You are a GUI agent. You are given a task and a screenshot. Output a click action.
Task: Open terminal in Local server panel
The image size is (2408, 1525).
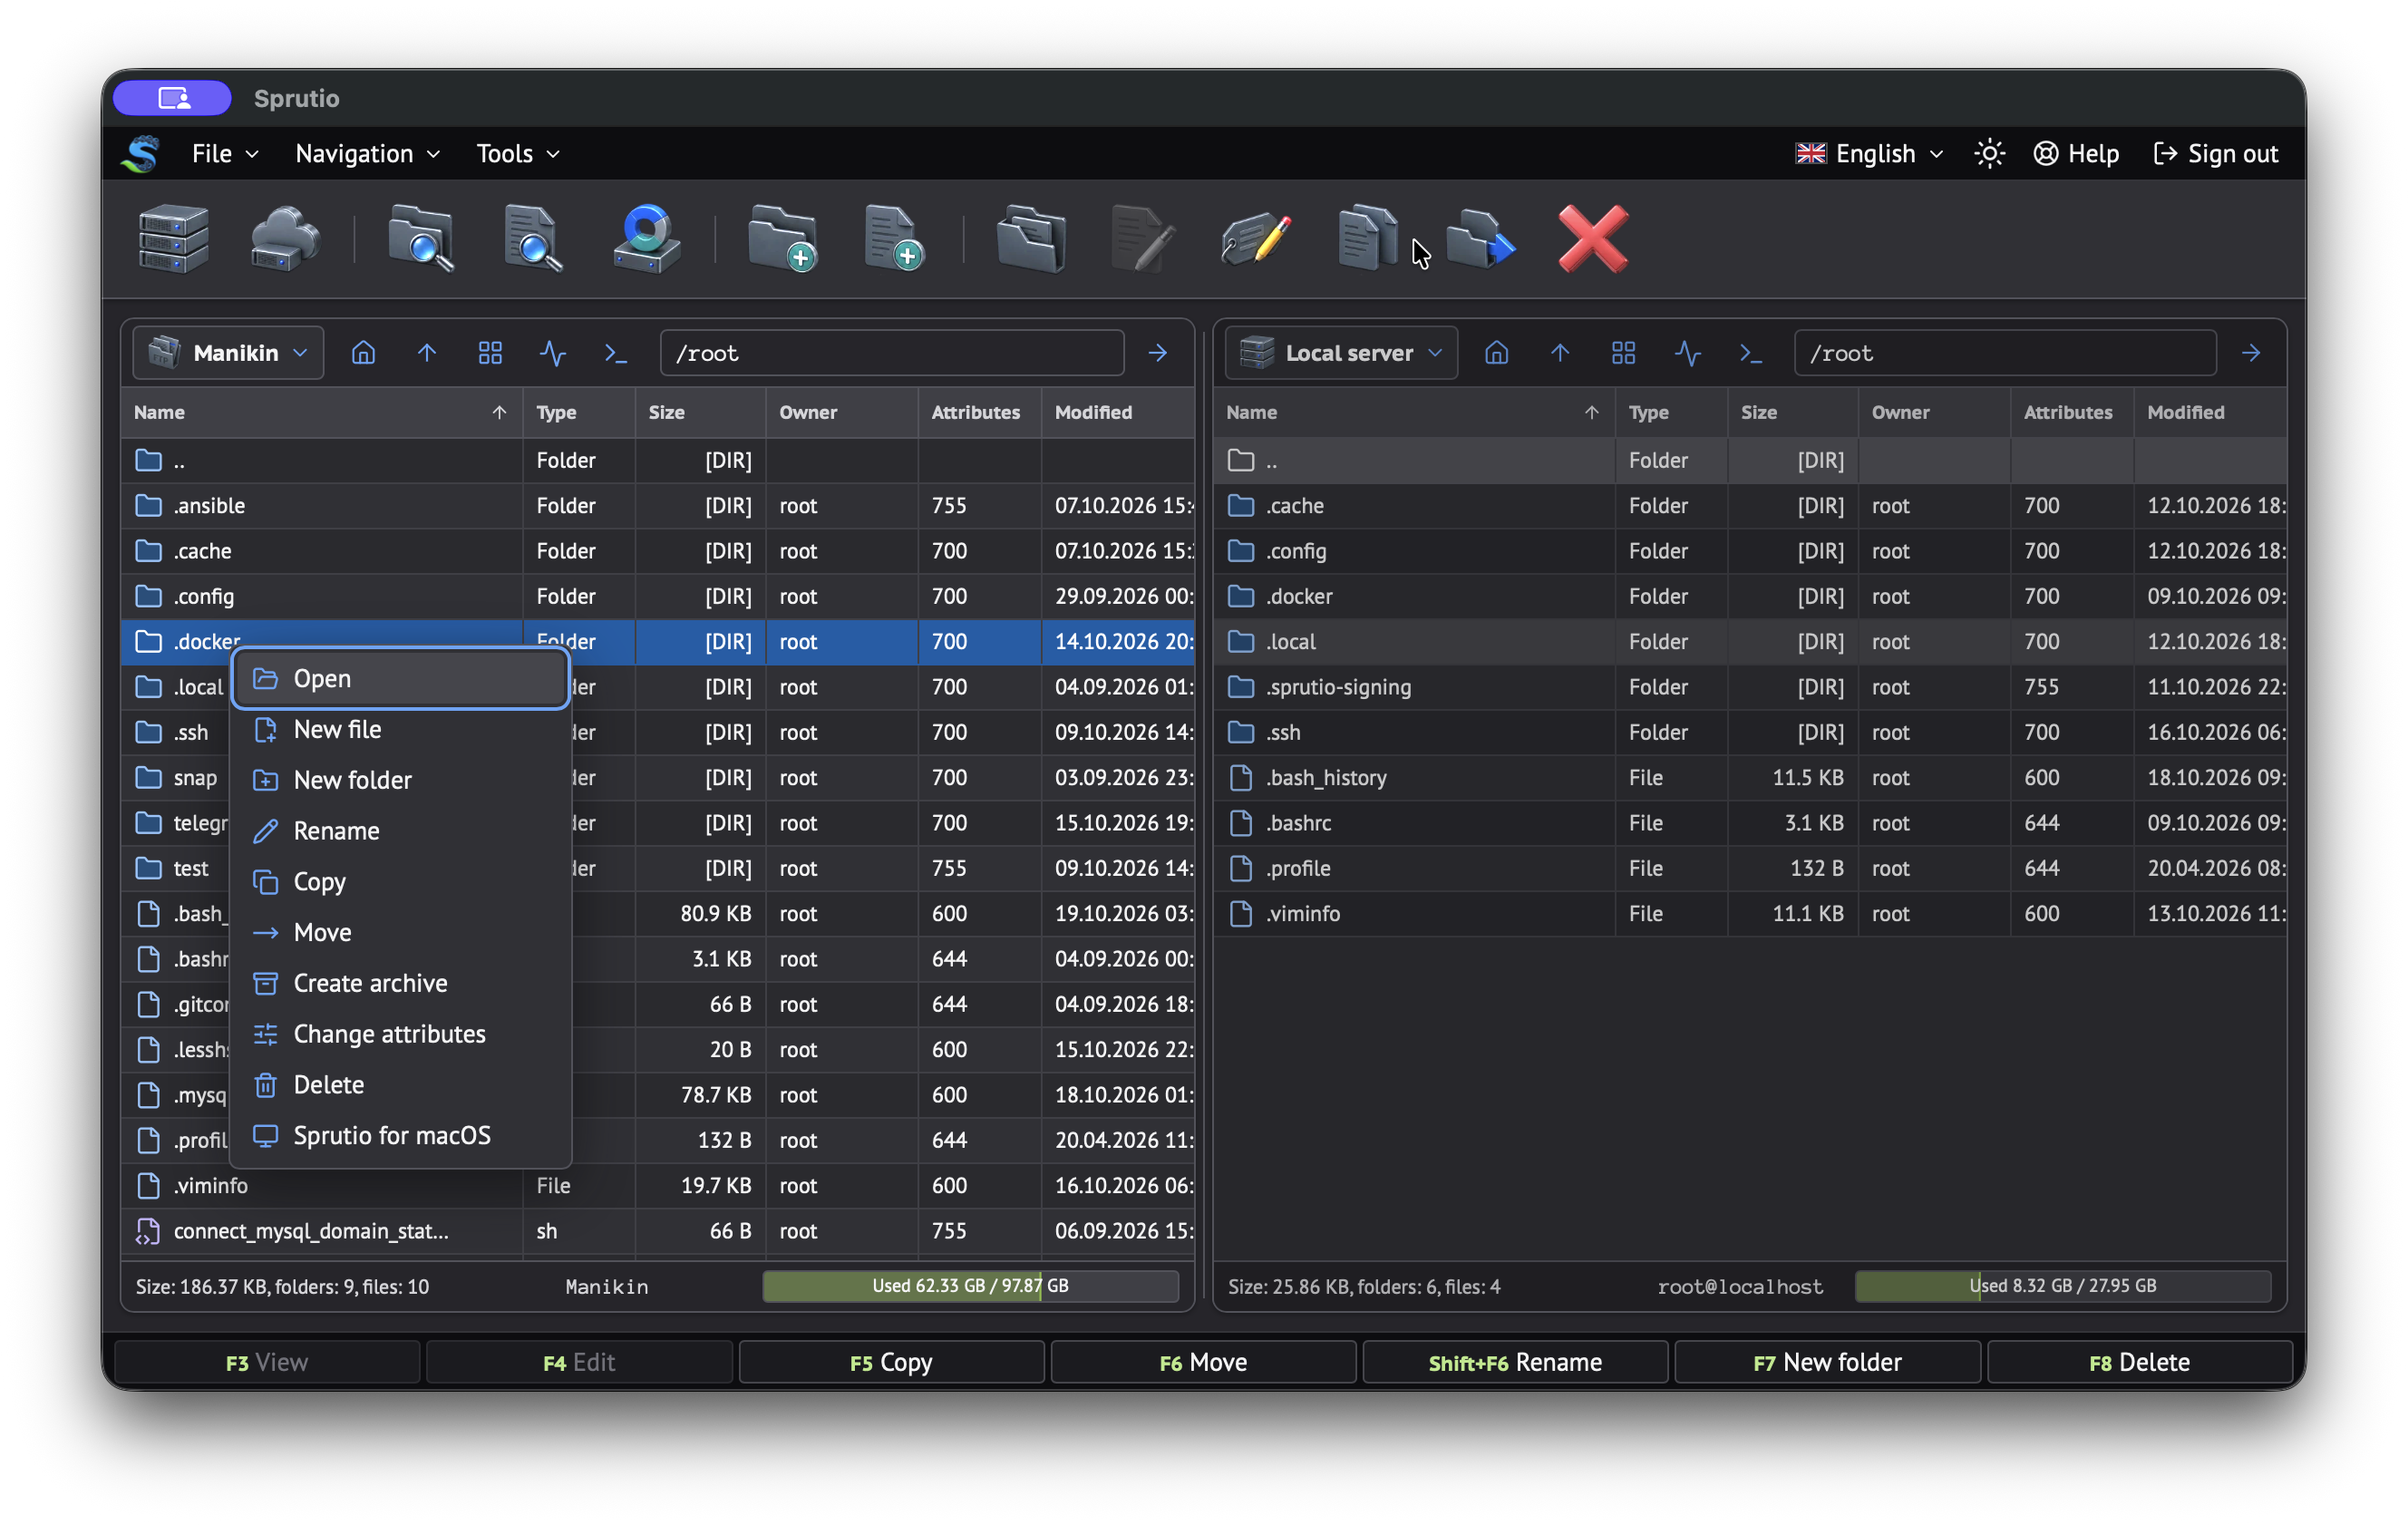pos(1751,353)
